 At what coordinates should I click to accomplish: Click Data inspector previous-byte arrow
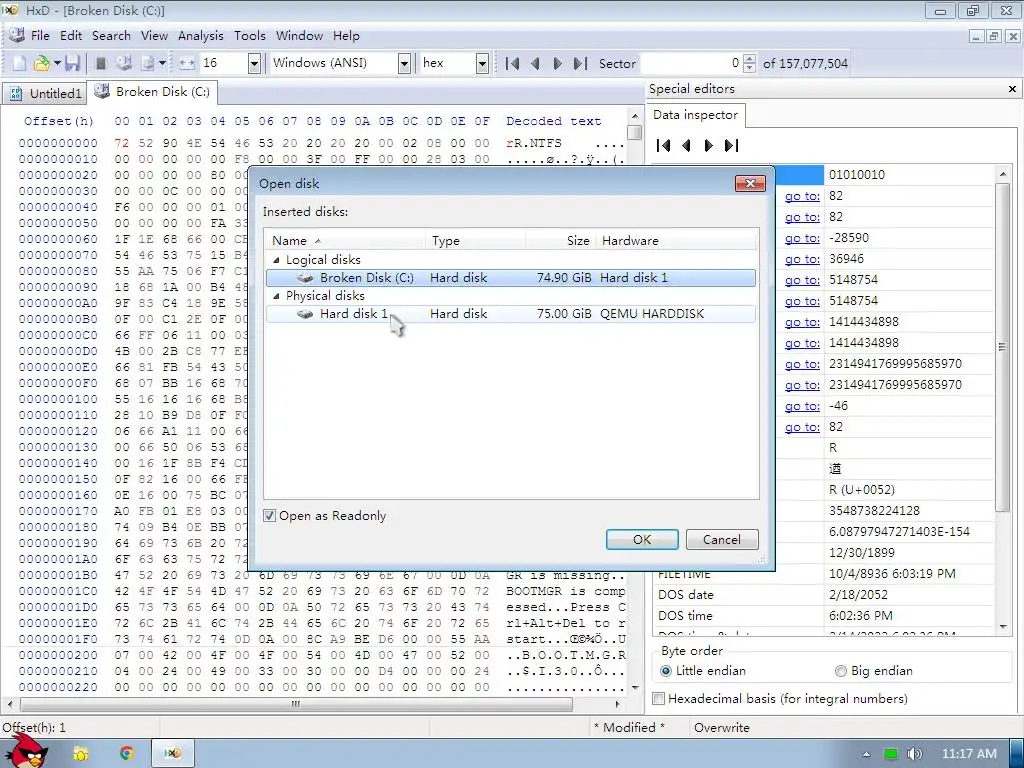(x=686, y=145)
